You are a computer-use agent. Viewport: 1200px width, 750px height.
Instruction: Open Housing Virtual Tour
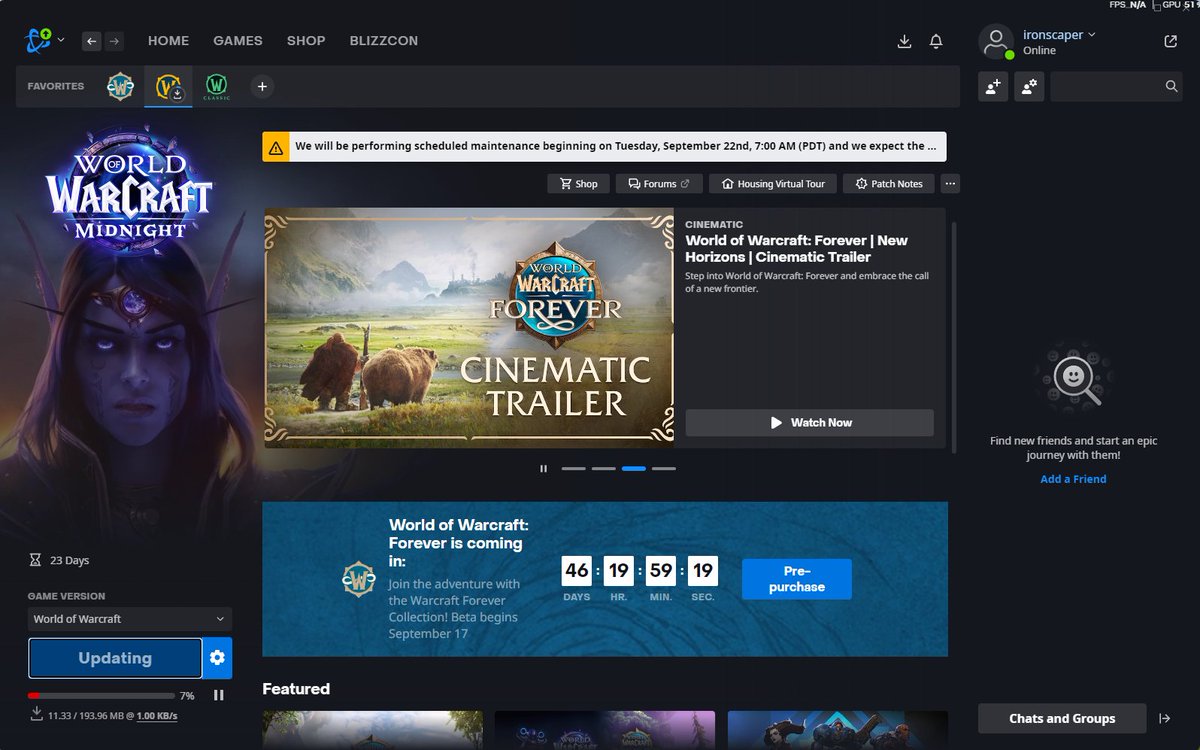[x=772, y=184]
